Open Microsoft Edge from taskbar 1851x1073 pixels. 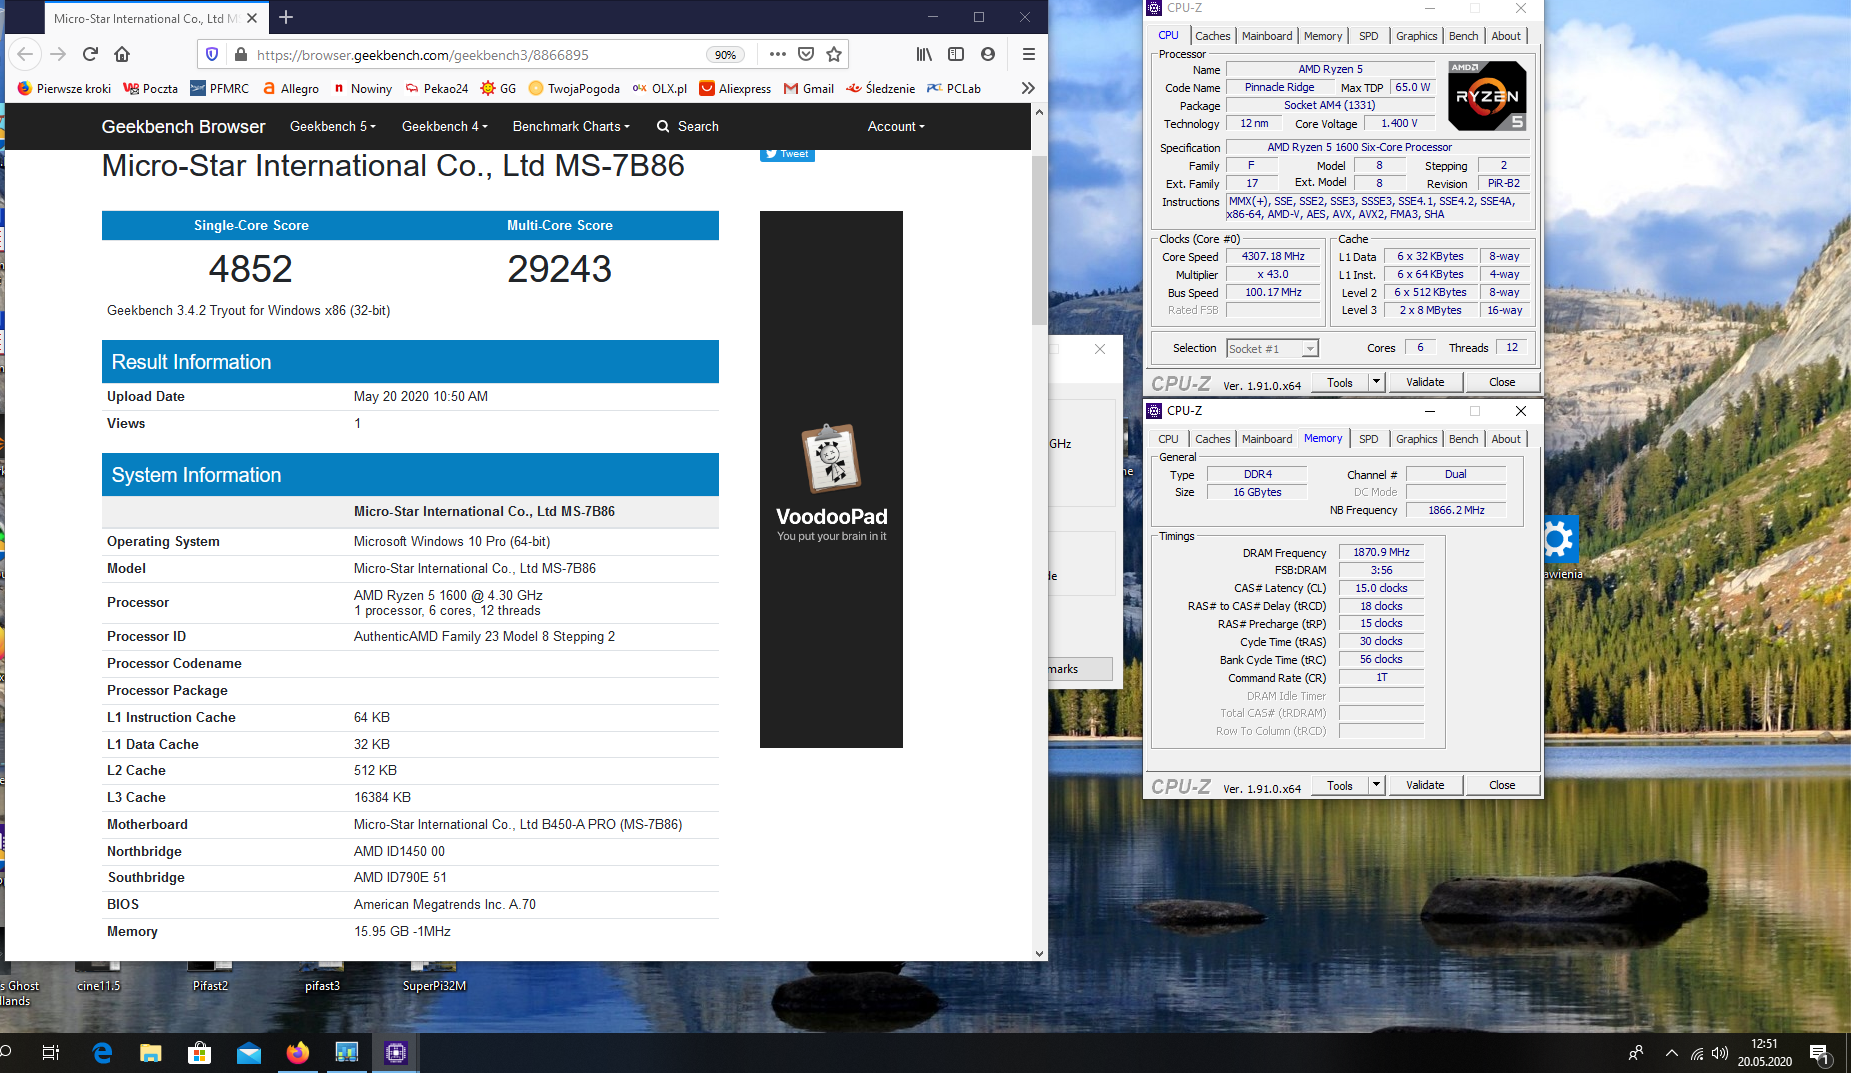pos(102,1053)
